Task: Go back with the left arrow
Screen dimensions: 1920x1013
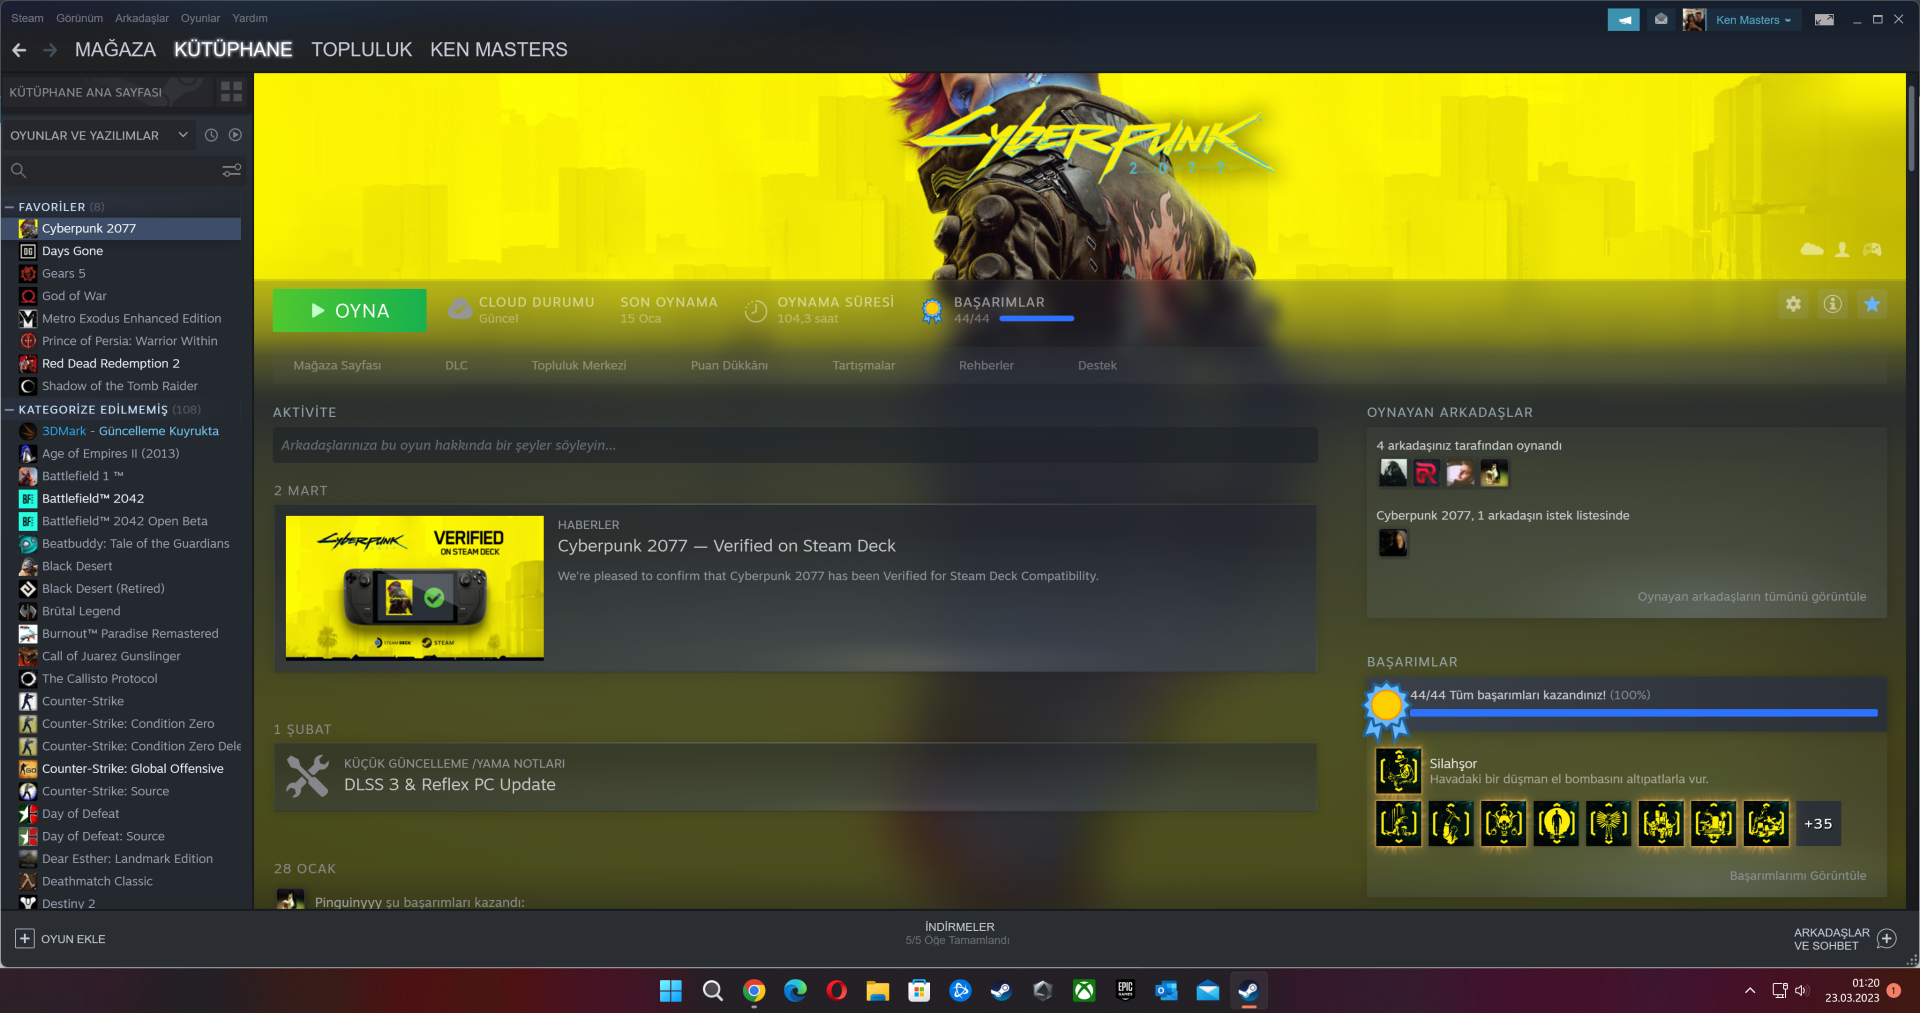Action: coord(19,50)
